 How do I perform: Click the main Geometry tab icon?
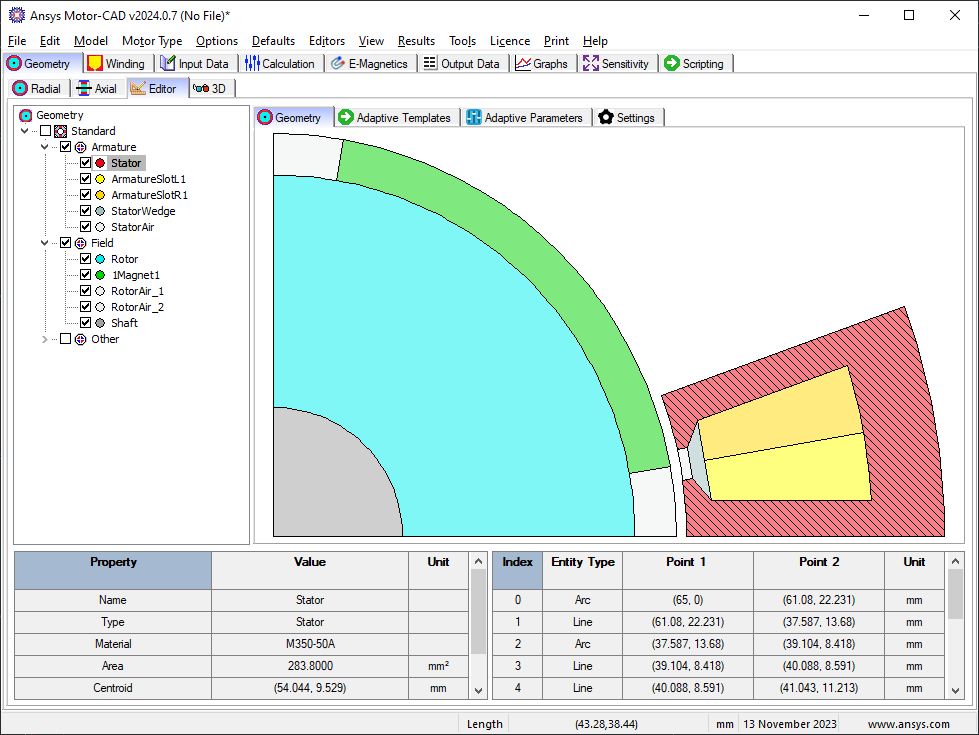tap(14, 64)
